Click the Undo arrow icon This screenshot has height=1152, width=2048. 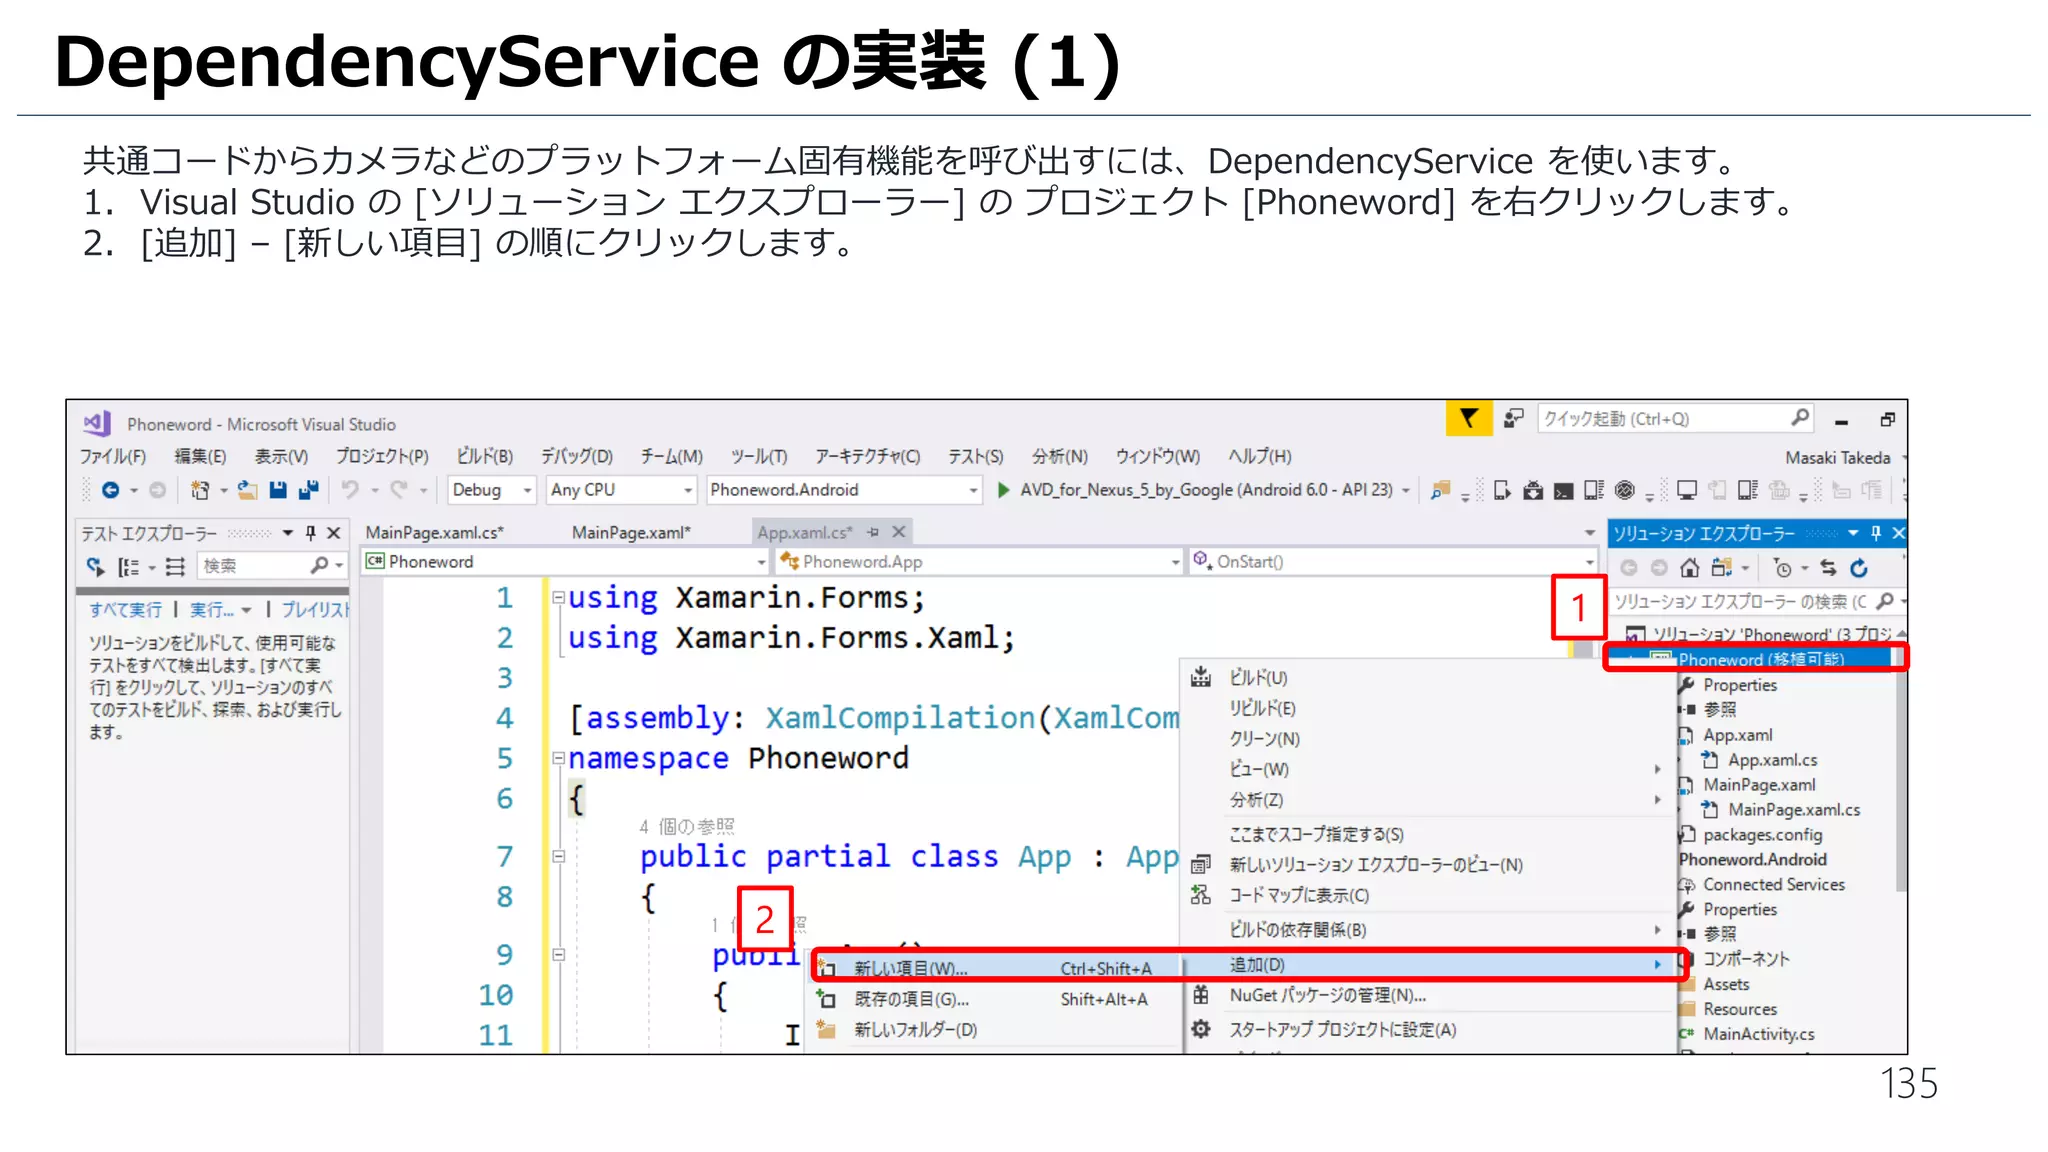pyautogui.click(x=350, y=490)
